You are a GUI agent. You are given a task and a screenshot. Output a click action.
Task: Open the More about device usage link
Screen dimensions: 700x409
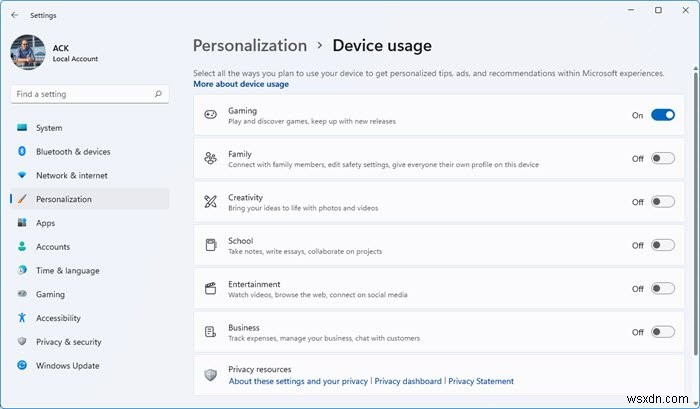241,84
